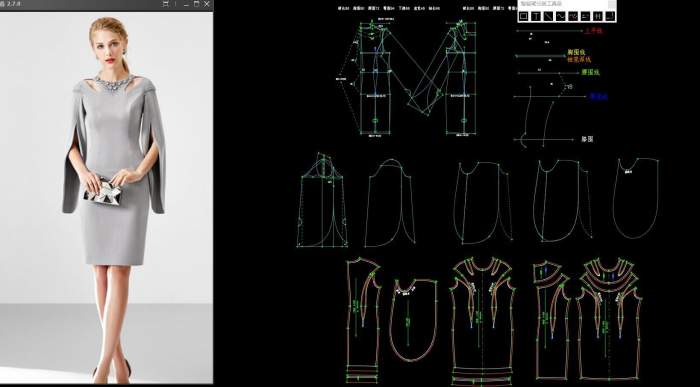
Task: Close the dress photo viewer window
Action: point(207,4)
